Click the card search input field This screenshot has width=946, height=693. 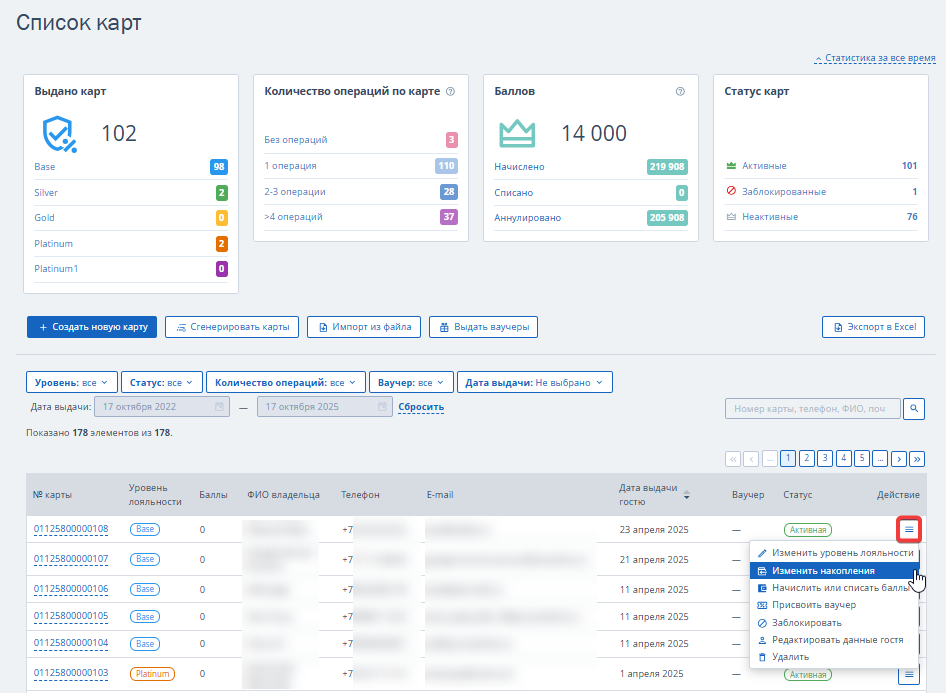[811, 408]
